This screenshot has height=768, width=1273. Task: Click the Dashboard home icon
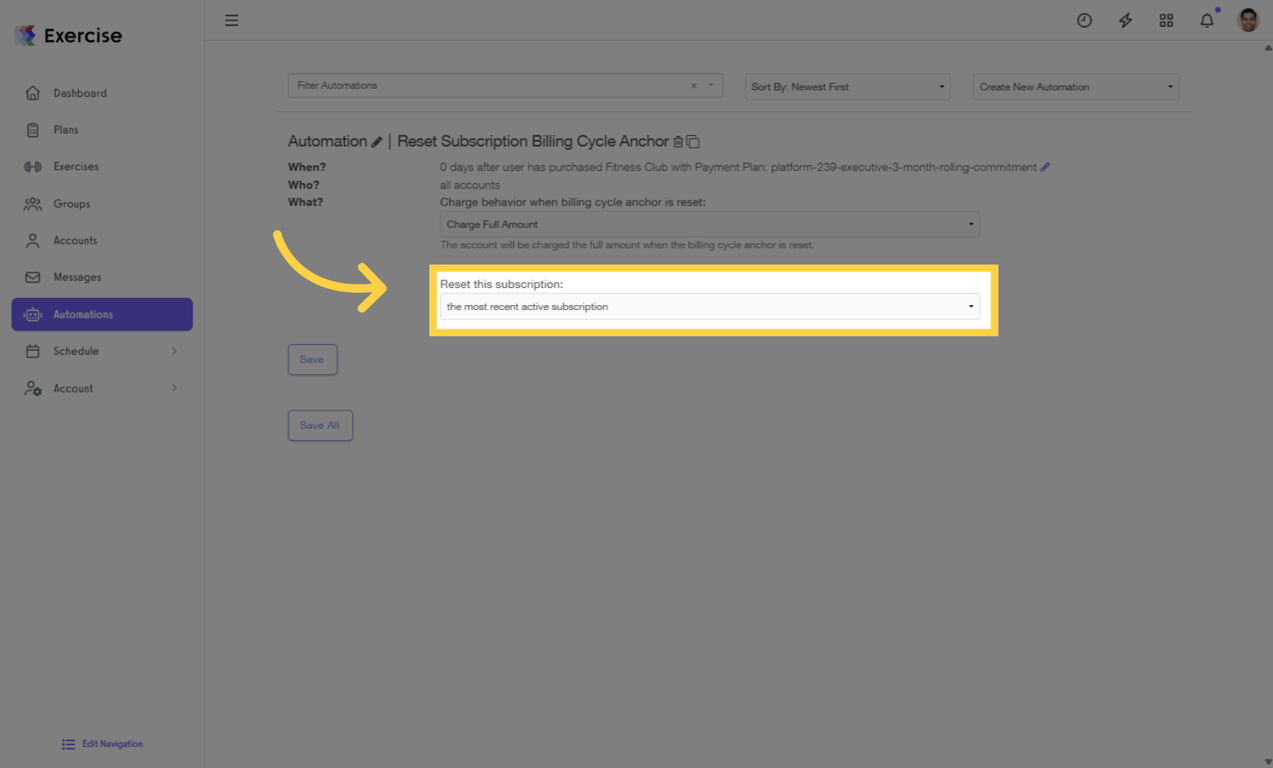tap(33, 93)
